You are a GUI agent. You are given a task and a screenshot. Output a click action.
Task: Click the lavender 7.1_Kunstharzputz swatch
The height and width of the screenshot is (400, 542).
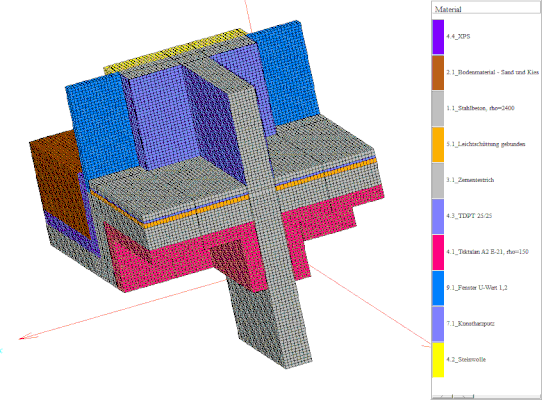(x=438, y=324)
